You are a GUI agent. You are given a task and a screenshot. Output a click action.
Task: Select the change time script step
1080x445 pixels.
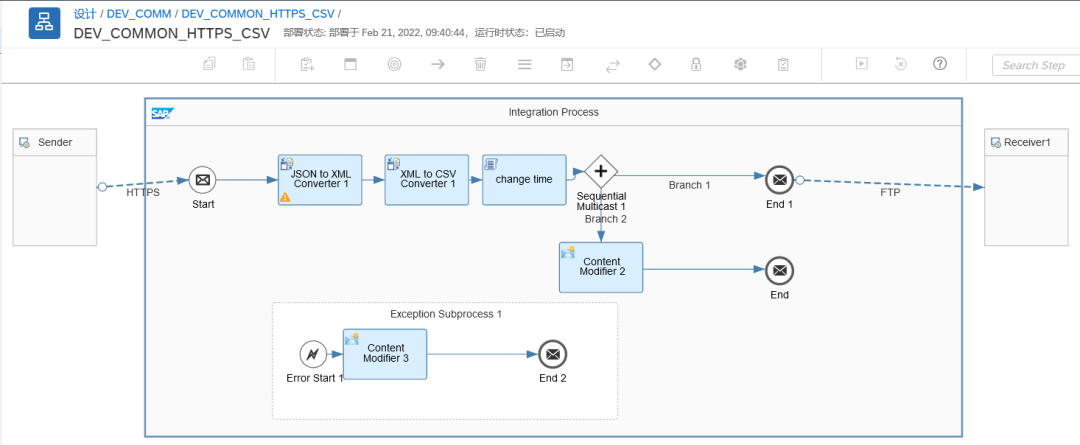point(524,180)
